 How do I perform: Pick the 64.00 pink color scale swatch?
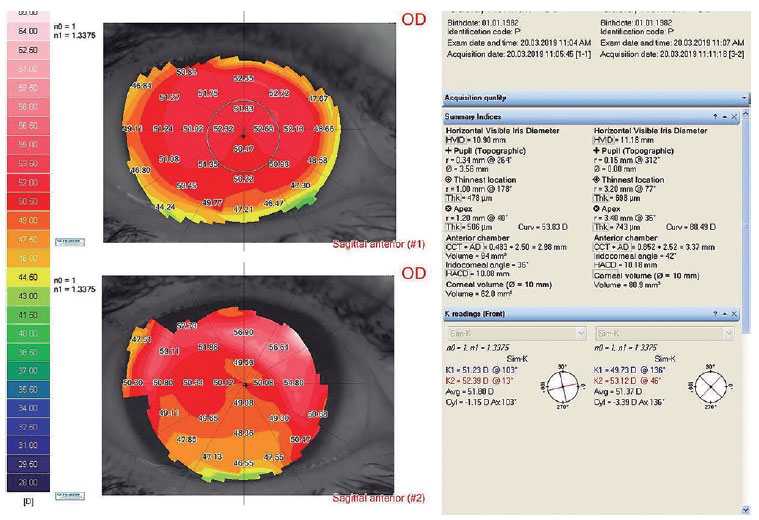pyautogui.click(x=27, y=30)
